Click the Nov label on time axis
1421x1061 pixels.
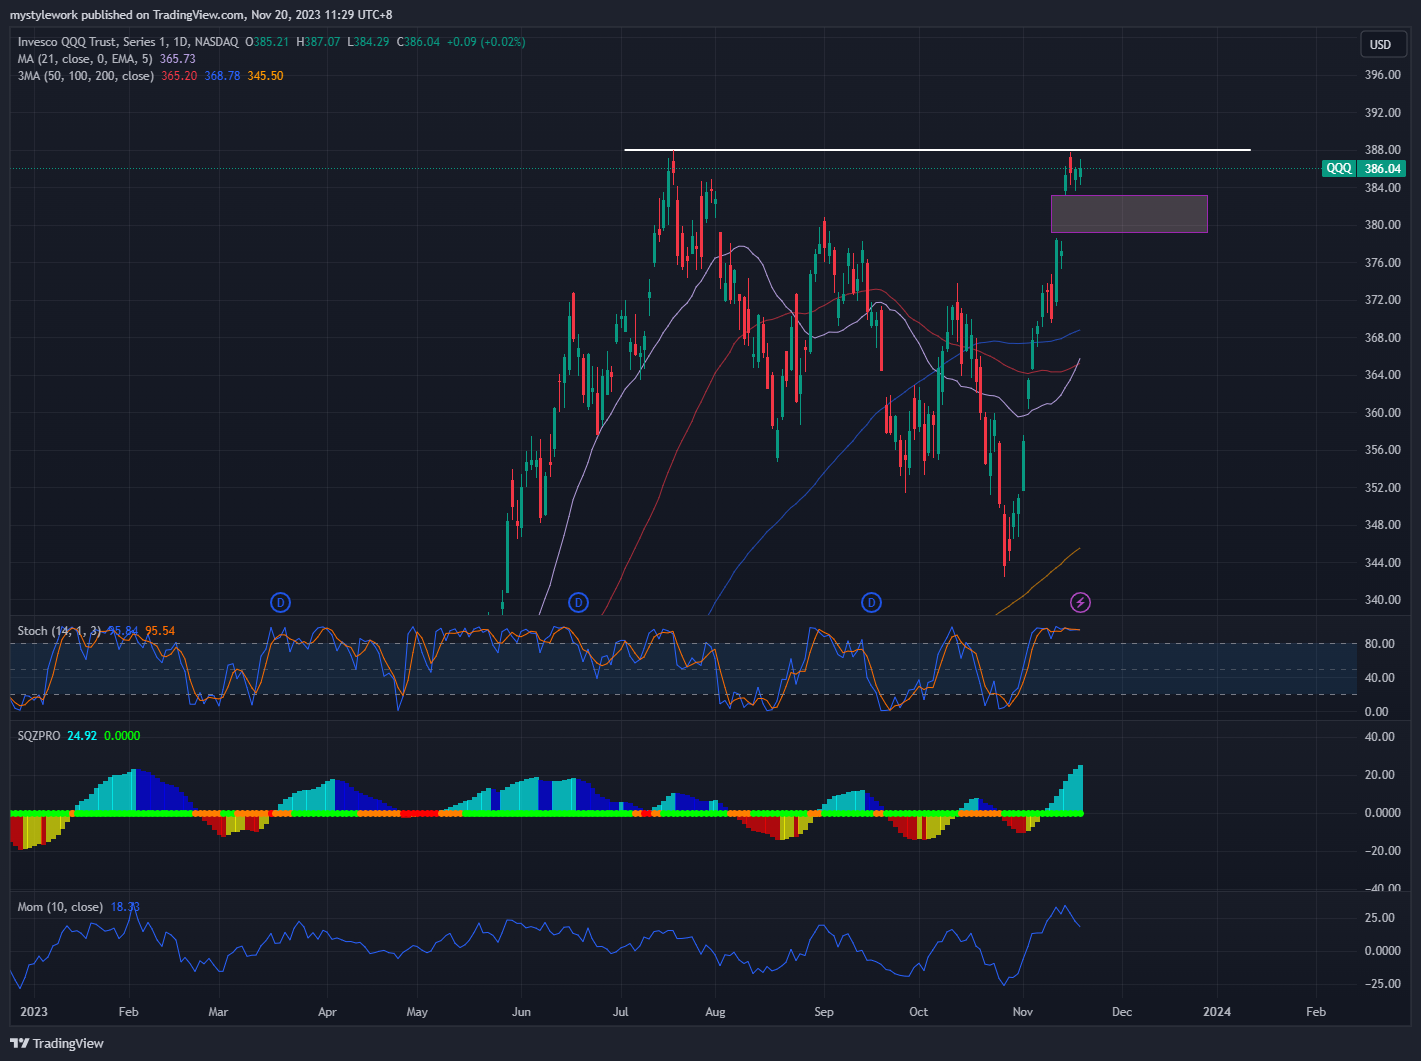pyautogui.click(x=1024, y=1012)
